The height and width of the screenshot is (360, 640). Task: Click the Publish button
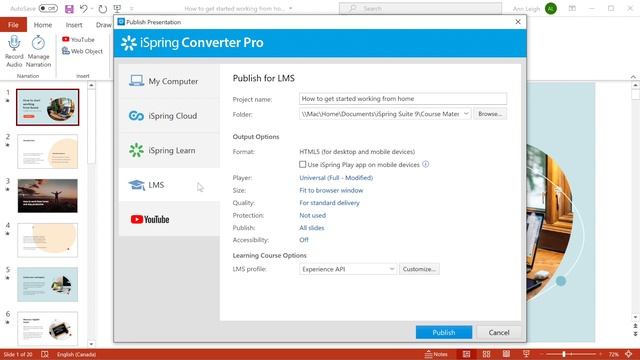[444, 332]
